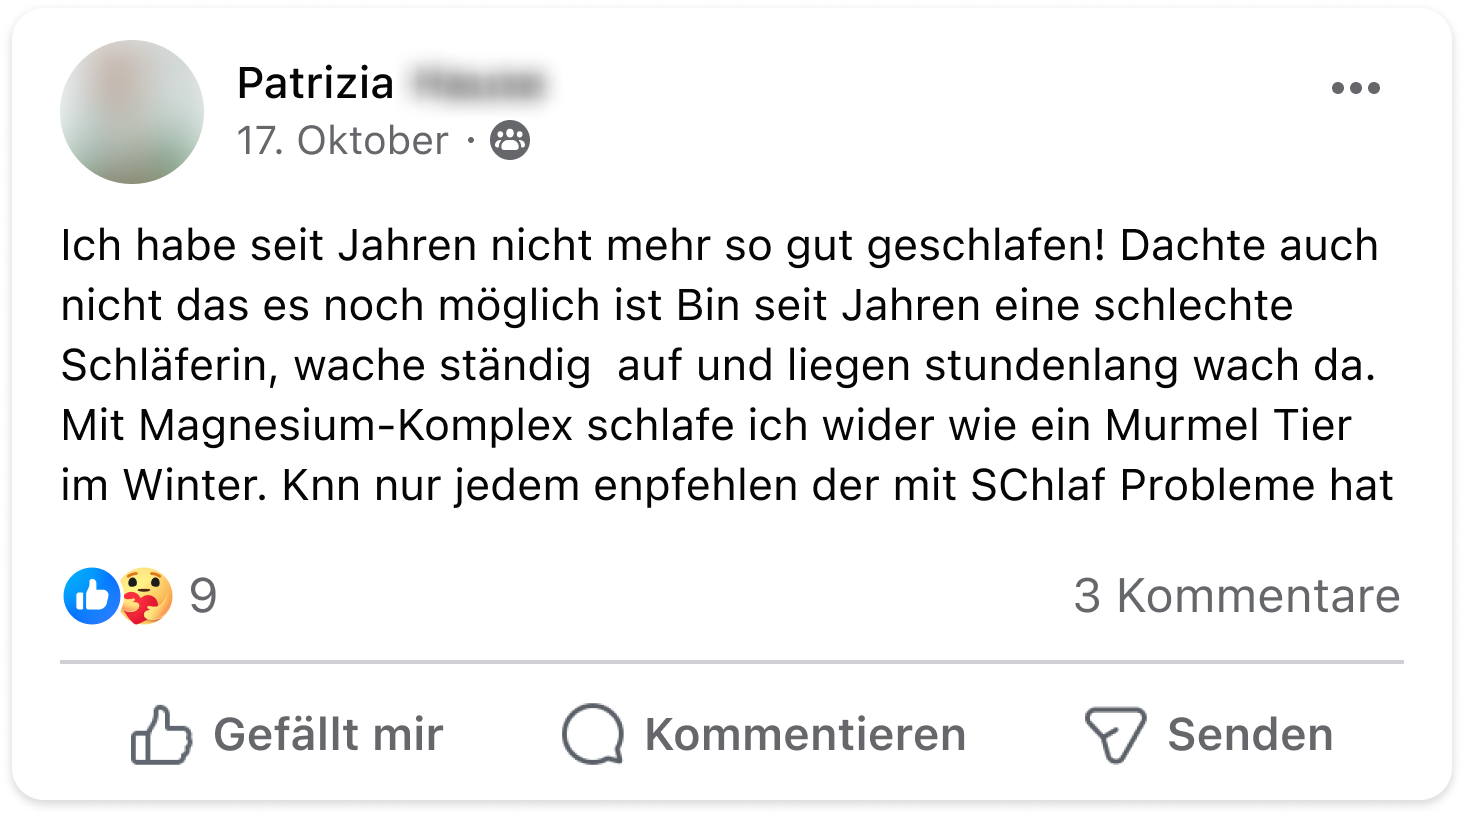Click the word "Schläferin" in the post

[169, 366]
